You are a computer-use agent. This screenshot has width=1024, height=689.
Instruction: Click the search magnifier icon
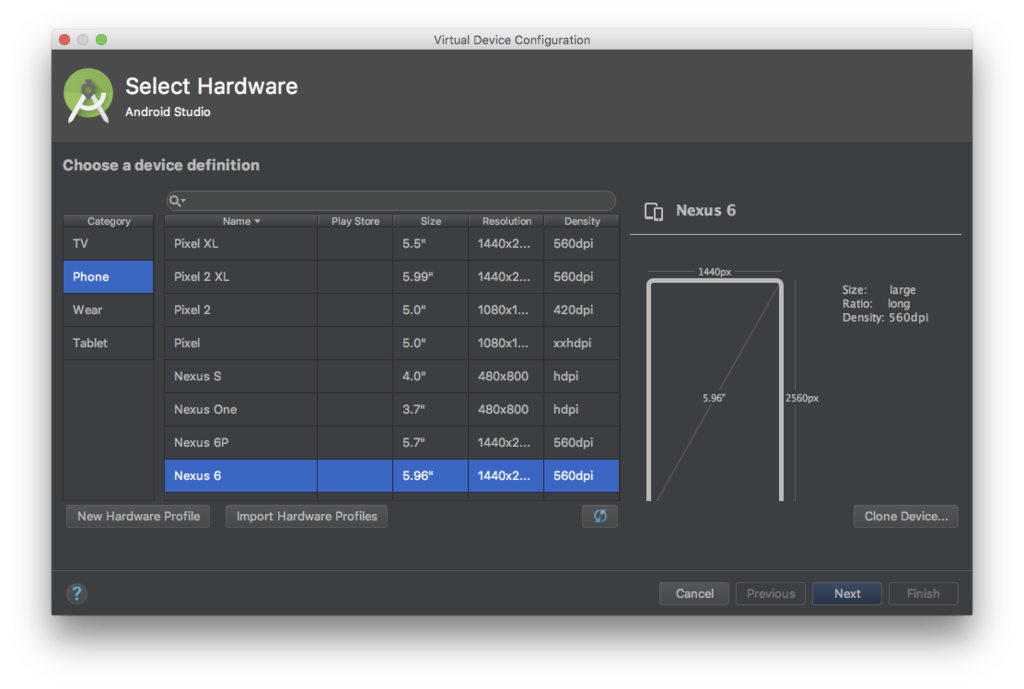[x=176, y=200]
